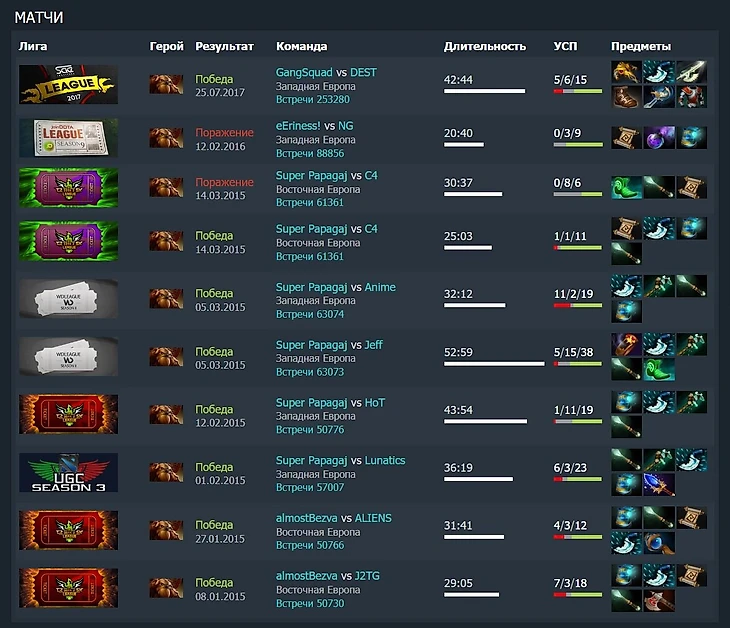Click magnifying lens item in ALIENS match
The width and height of the screenshot is (730, 628).
click(x=659, y=542)
